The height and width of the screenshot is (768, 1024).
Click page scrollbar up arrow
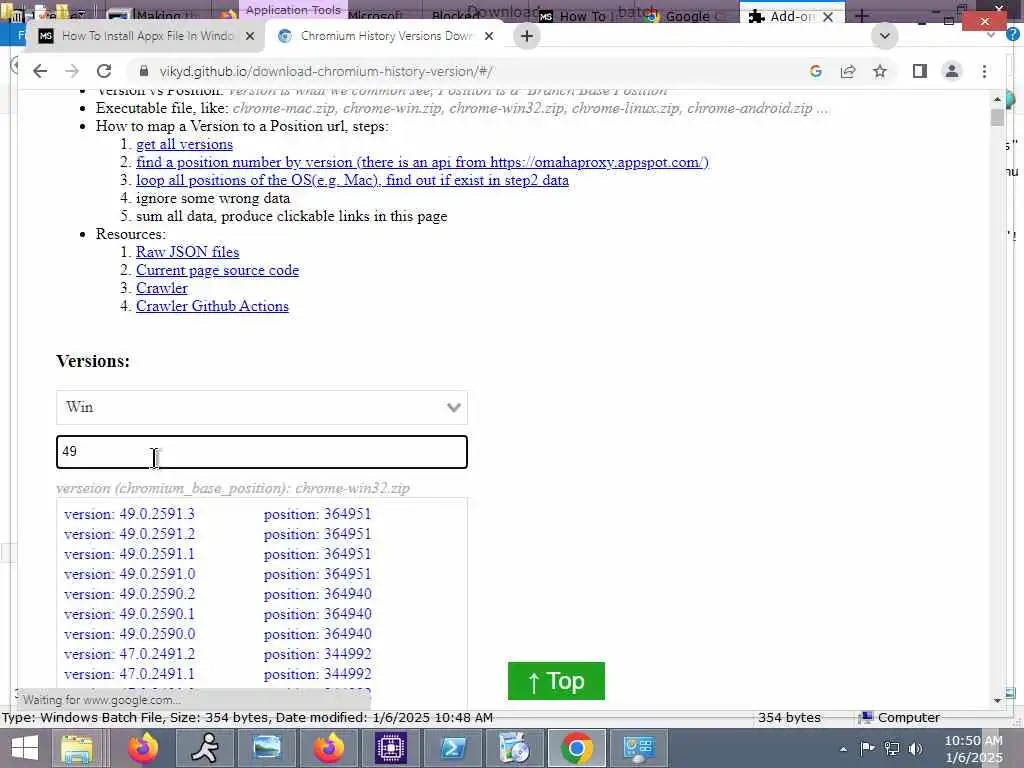(997, 99)
